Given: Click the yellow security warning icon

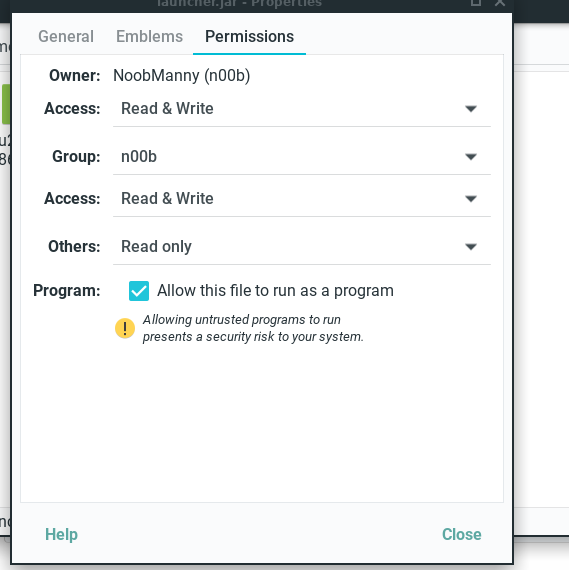Looking at the screenshot, I should [125, 328].
